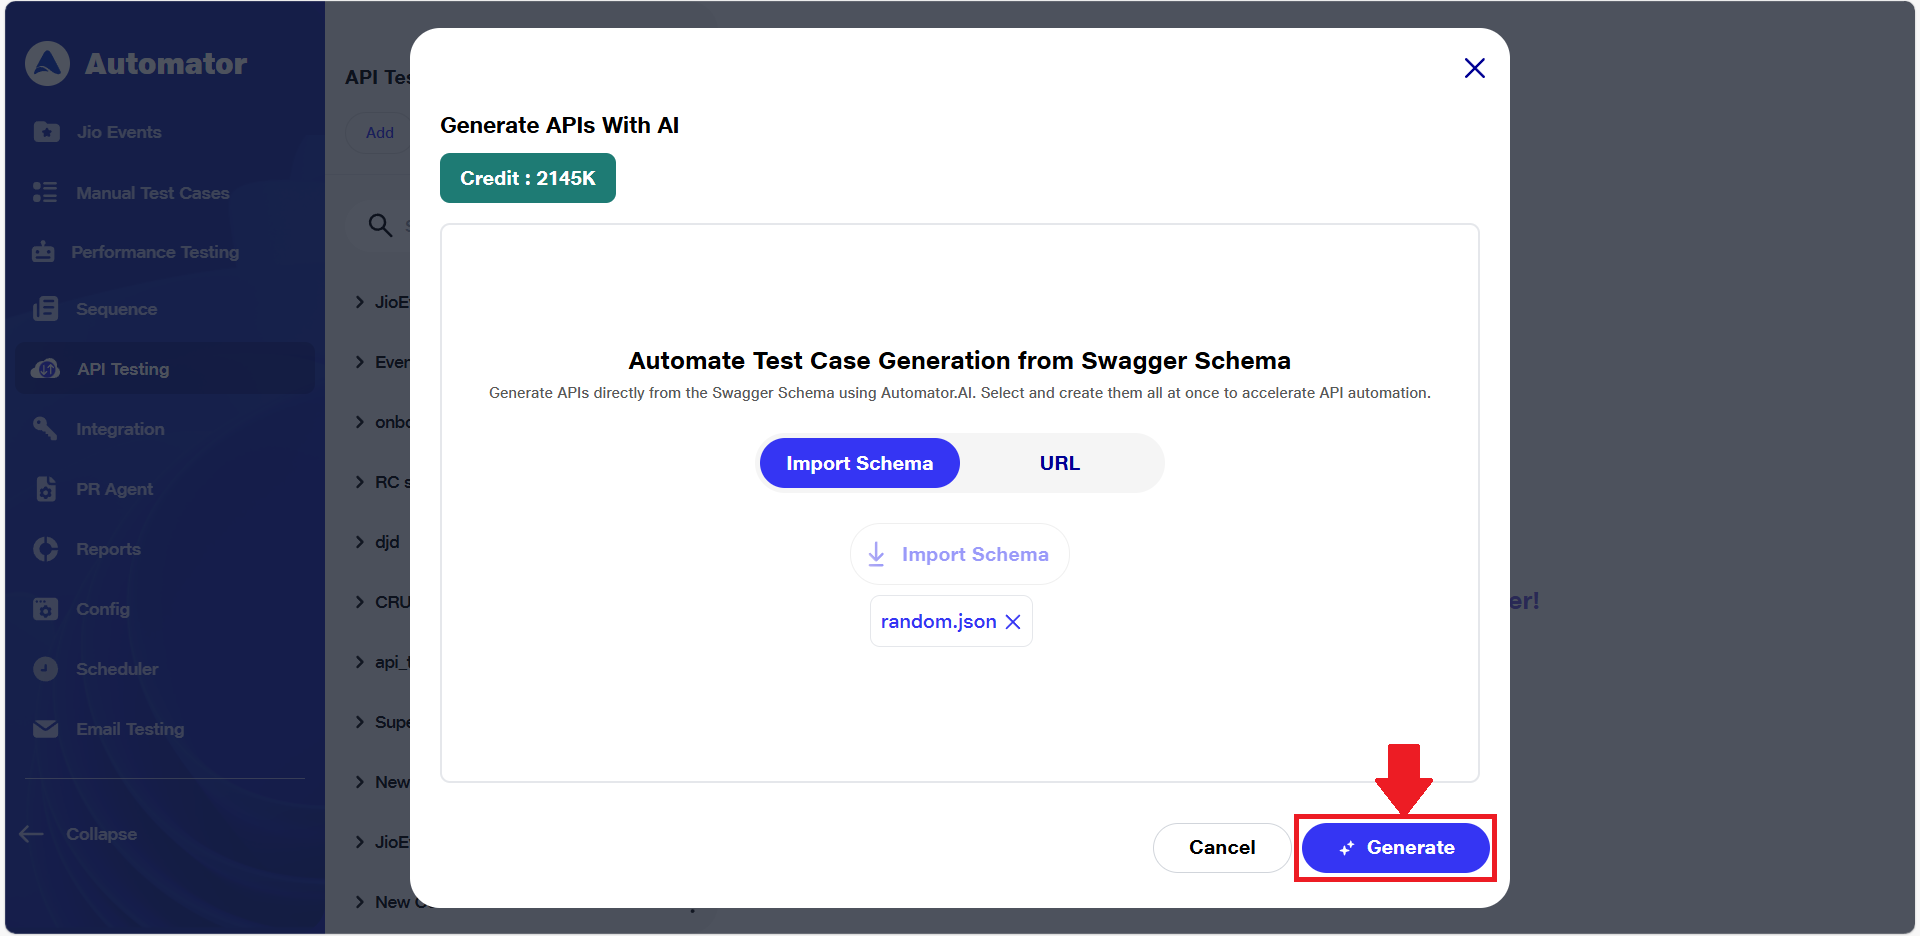Click the PR Agent icon
The image size is (1920, 936).
[46, 489]
